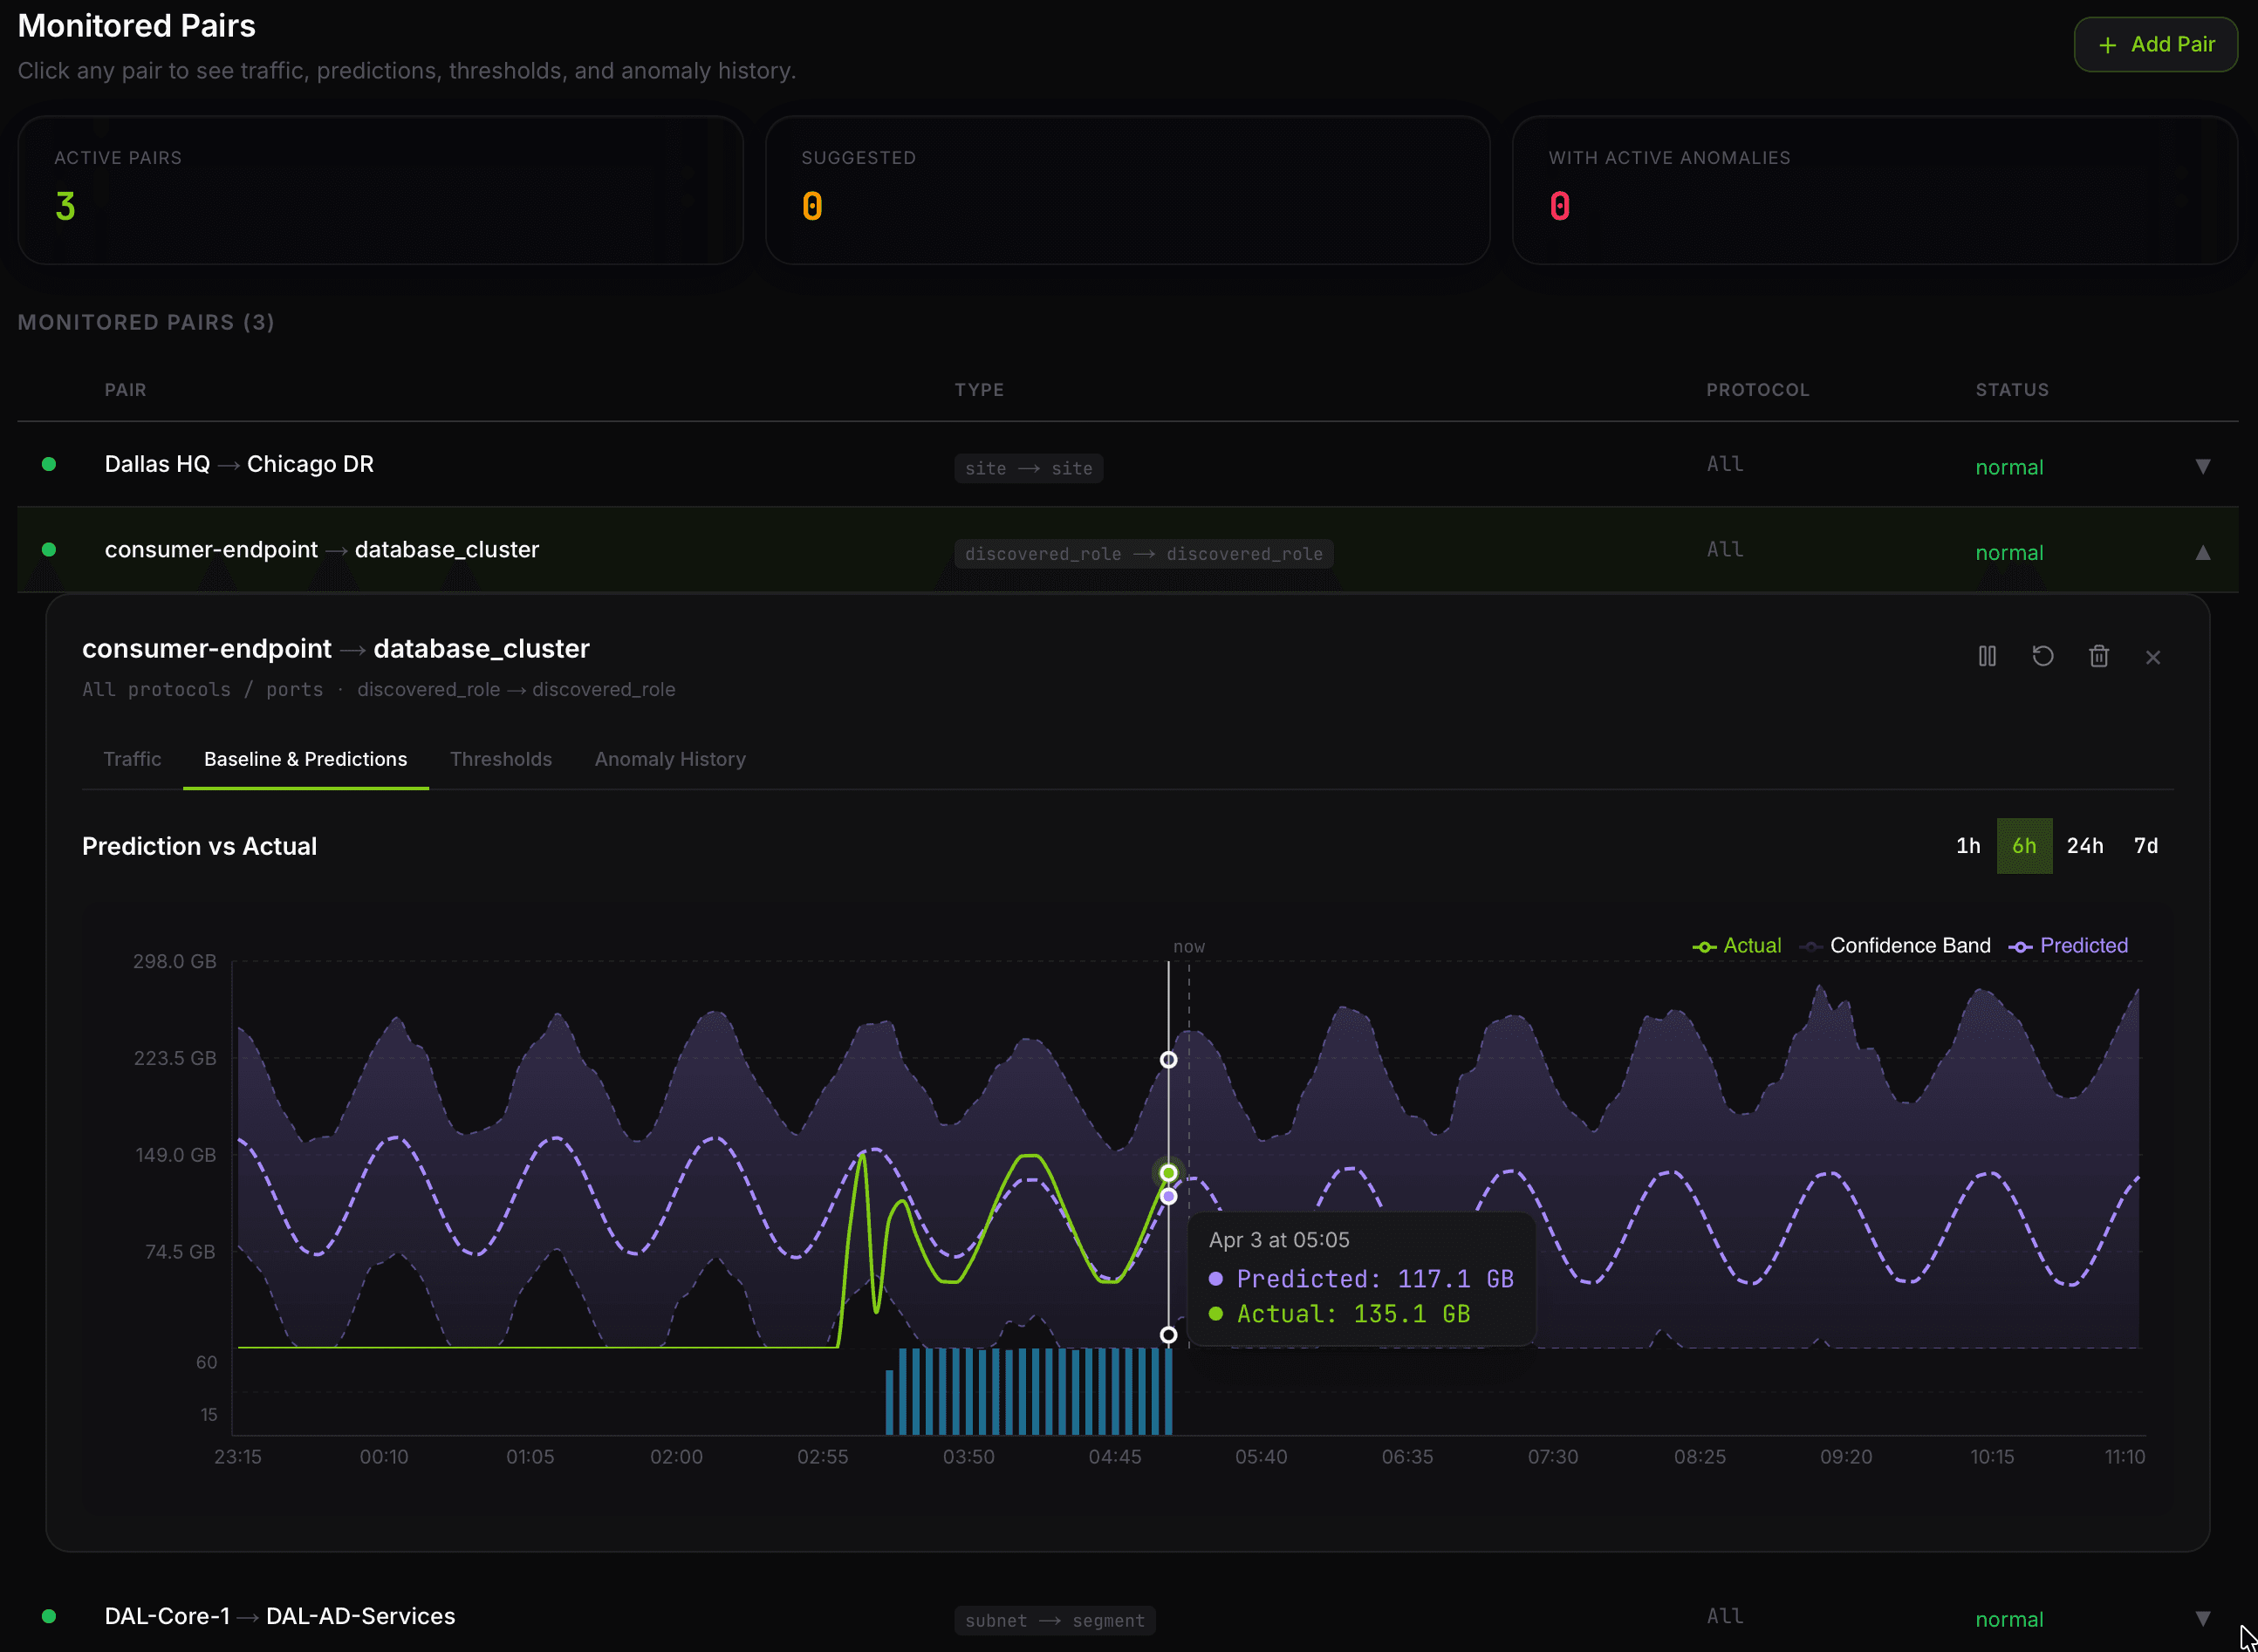Click the plus icon in Add Pair
Viewport: 2258px width, 1652px height.
(x=2108, y=45)
